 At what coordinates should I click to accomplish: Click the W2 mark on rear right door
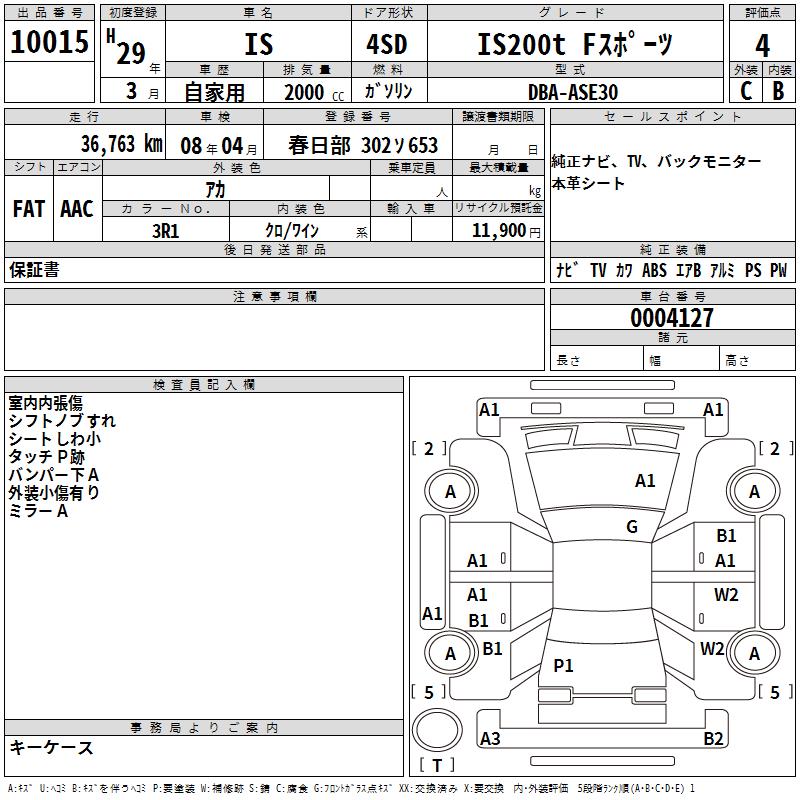pyautogui.click(x=726, y=595)
